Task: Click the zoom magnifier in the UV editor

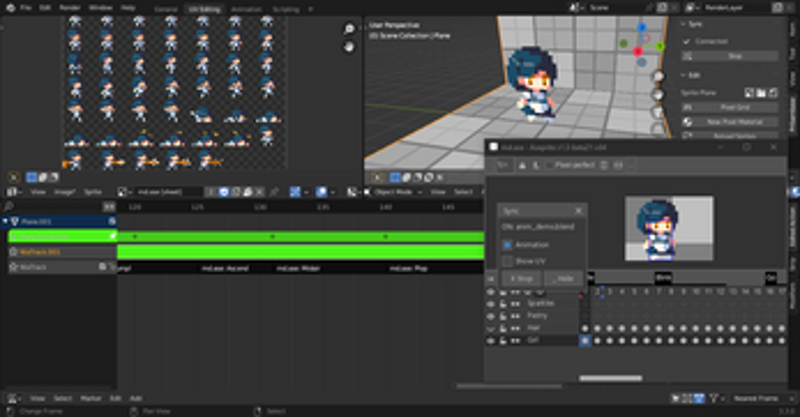Action: point(349,29)
